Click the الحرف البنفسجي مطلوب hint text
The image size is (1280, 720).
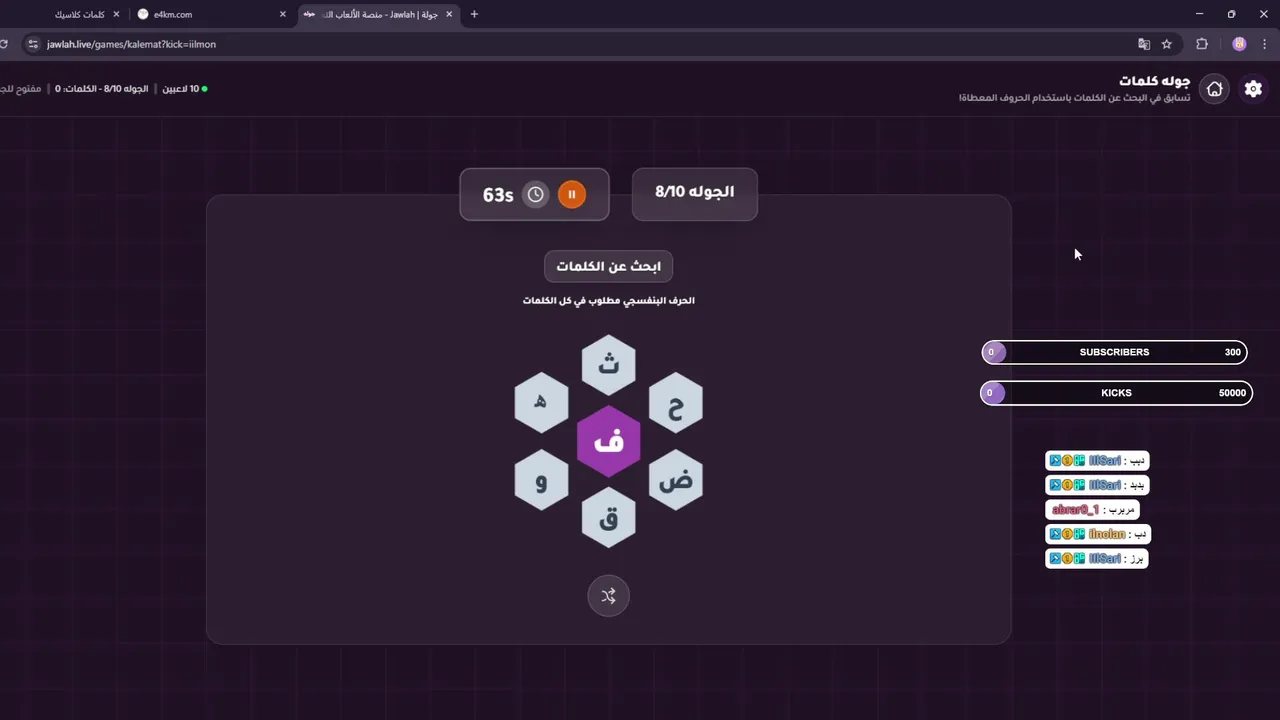tap(609, 300)
